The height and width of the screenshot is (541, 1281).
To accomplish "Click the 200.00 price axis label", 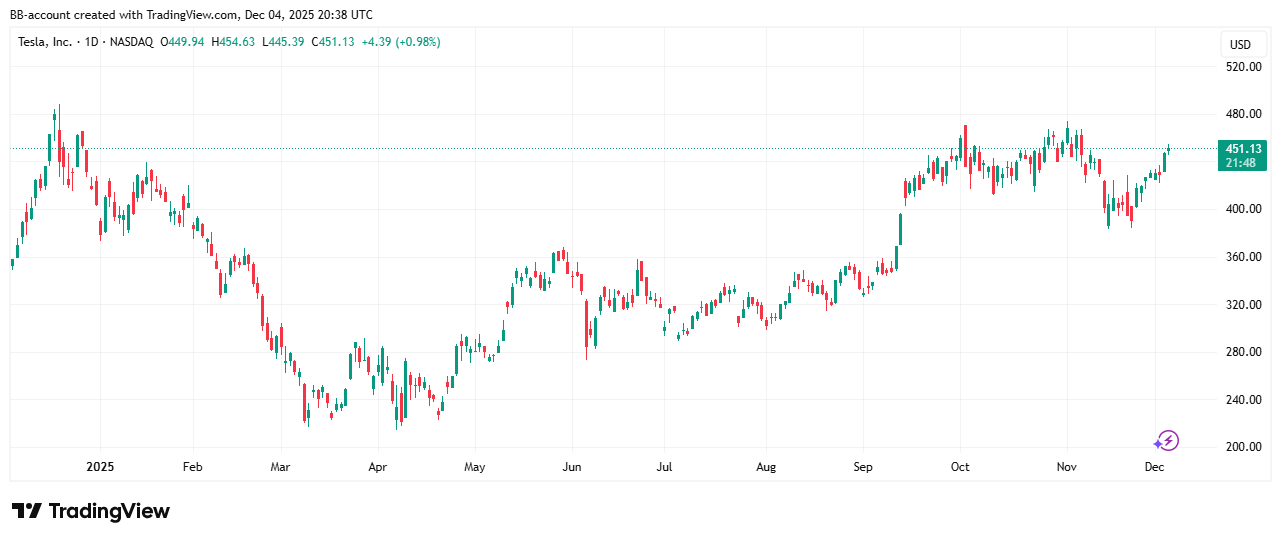I will (x=1244, y=447).
